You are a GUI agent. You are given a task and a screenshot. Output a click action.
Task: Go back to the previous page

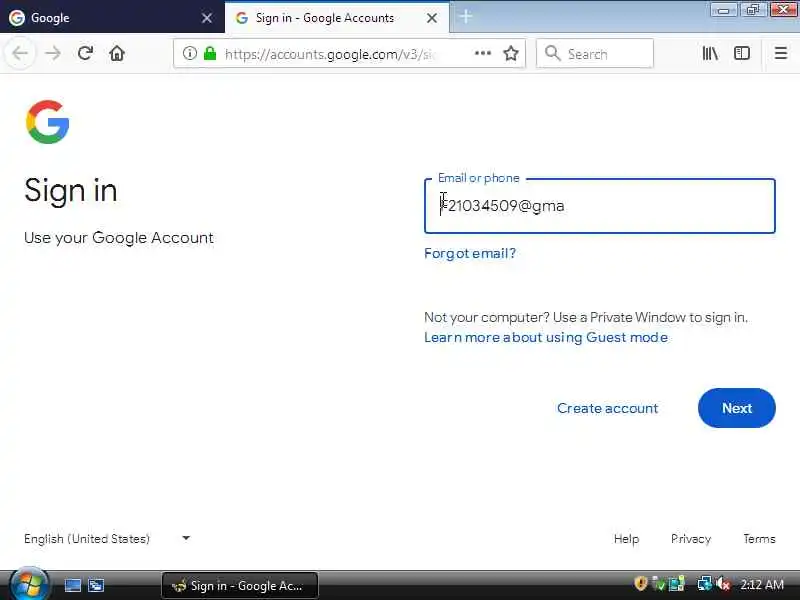pyautogui.click(x=20, y=53)
